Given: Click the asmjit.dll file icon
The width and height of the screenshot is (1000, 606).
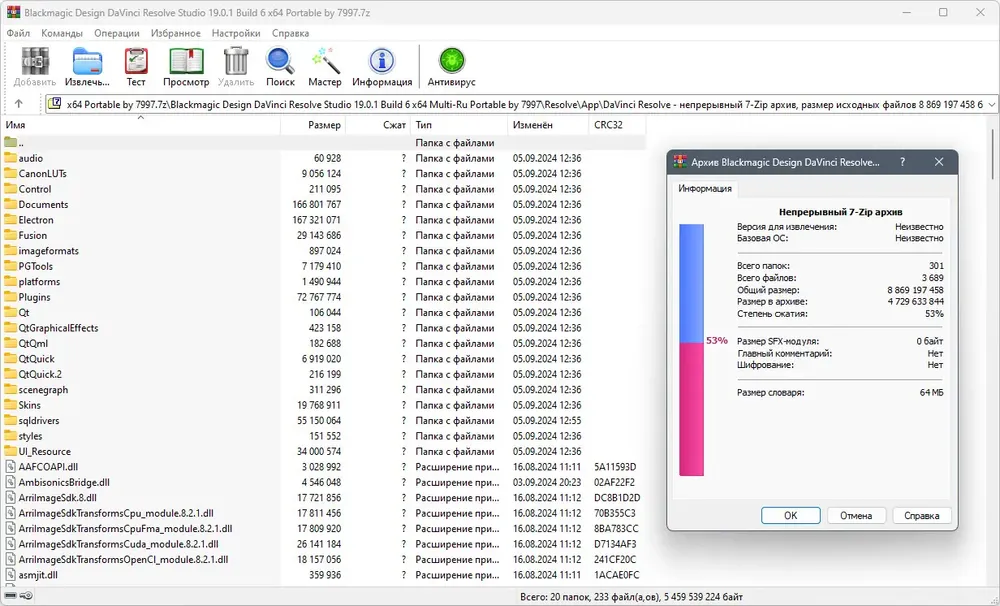Looking at the screenshot, I should click(10, 575).
